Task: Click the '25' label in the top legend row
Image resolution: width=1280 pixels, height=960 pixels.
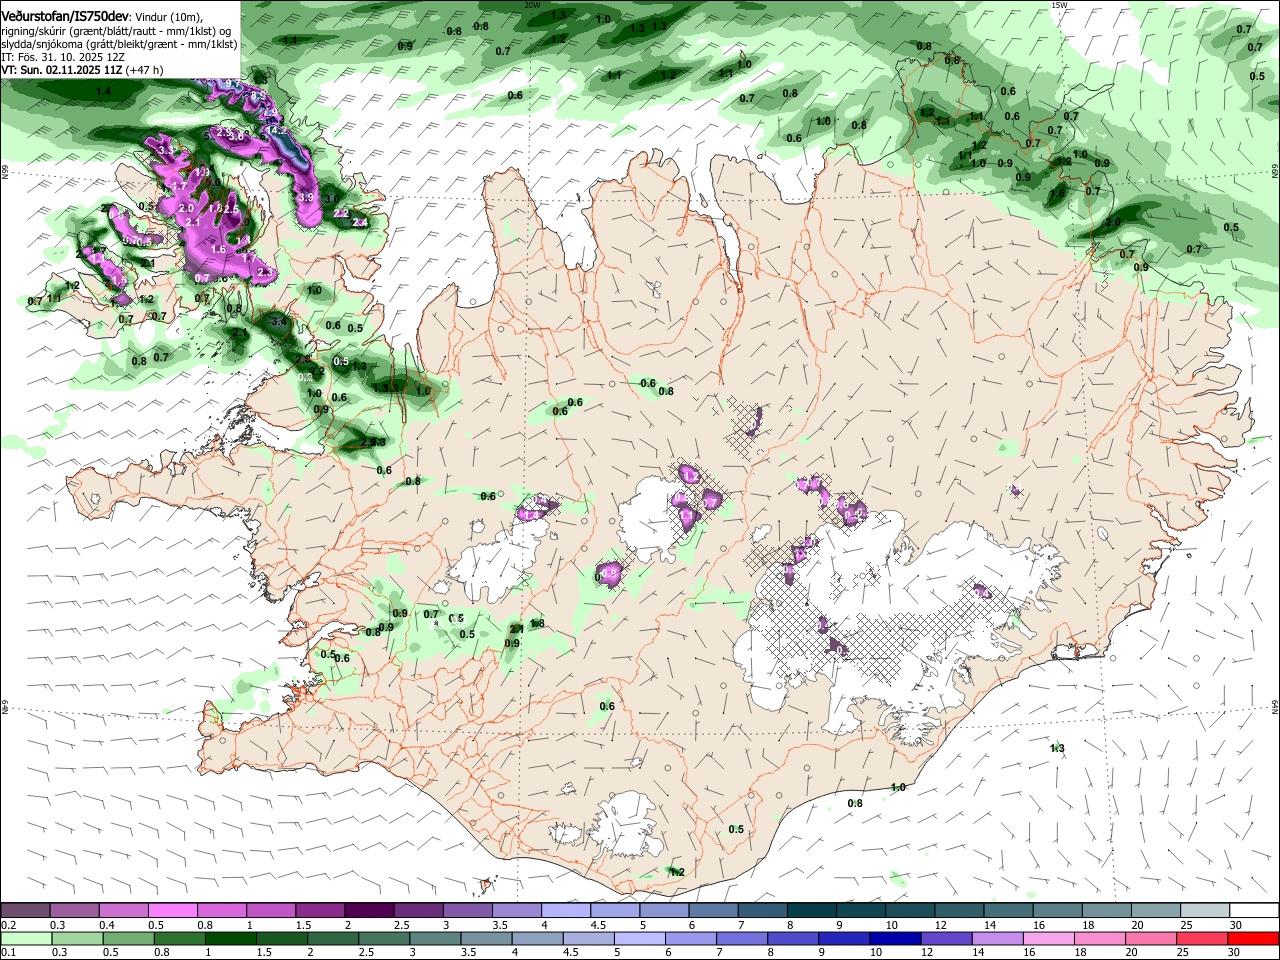Action: (1186, 925)
